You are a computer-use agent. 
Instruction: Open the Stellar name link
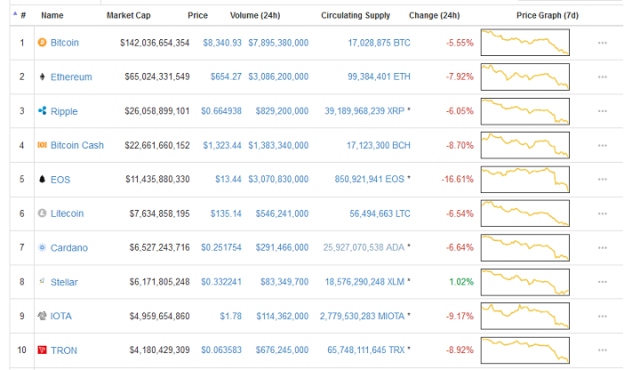[64, 282]
